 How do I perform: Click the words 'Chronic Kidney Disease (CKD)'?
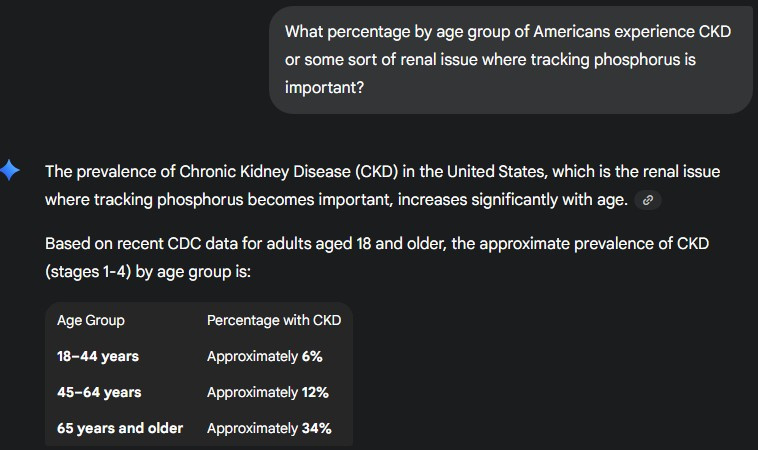coord(265,172)
